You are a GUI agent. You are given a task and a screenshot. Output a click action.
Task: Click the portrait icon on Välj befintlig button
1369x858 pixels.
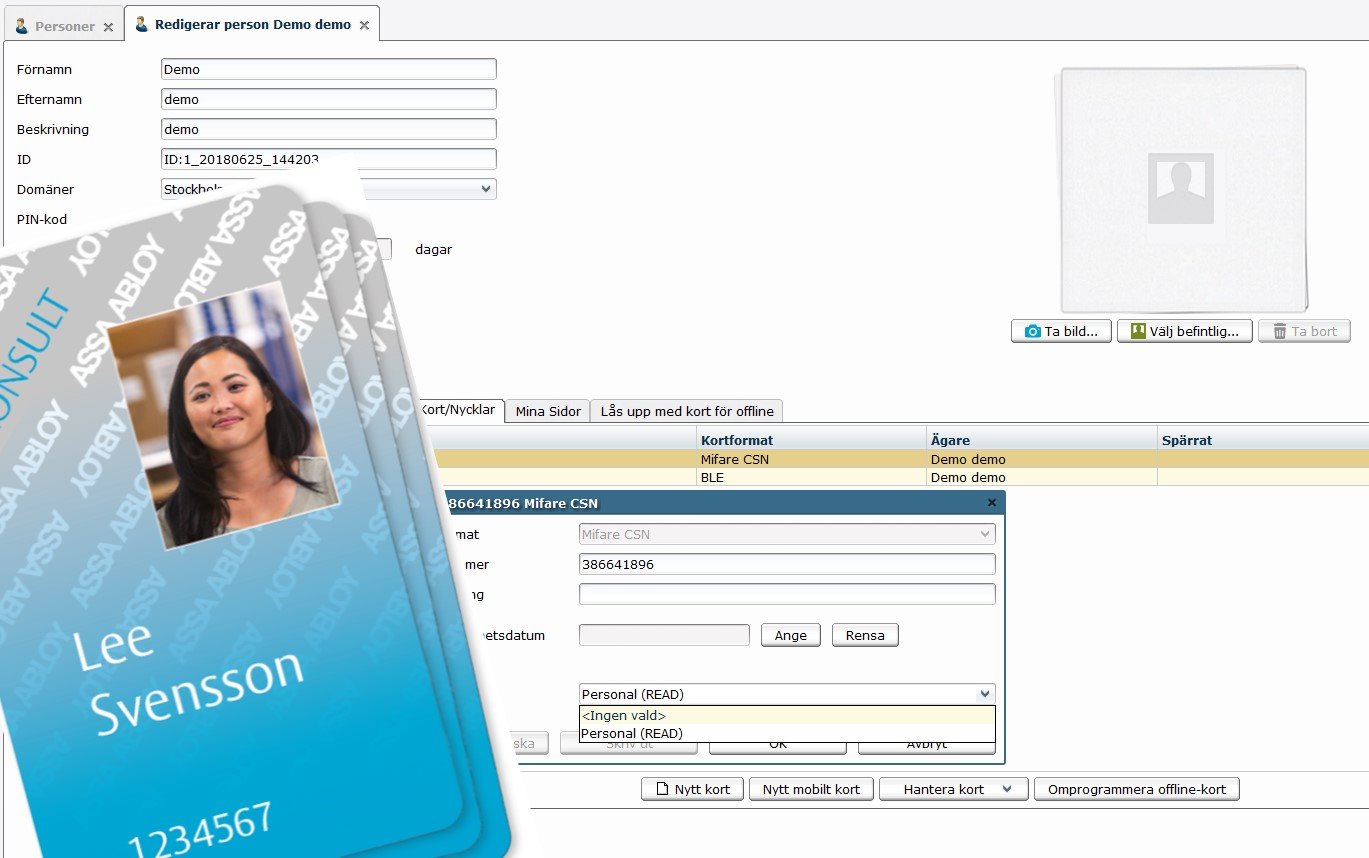click(x=1137, y=332)
